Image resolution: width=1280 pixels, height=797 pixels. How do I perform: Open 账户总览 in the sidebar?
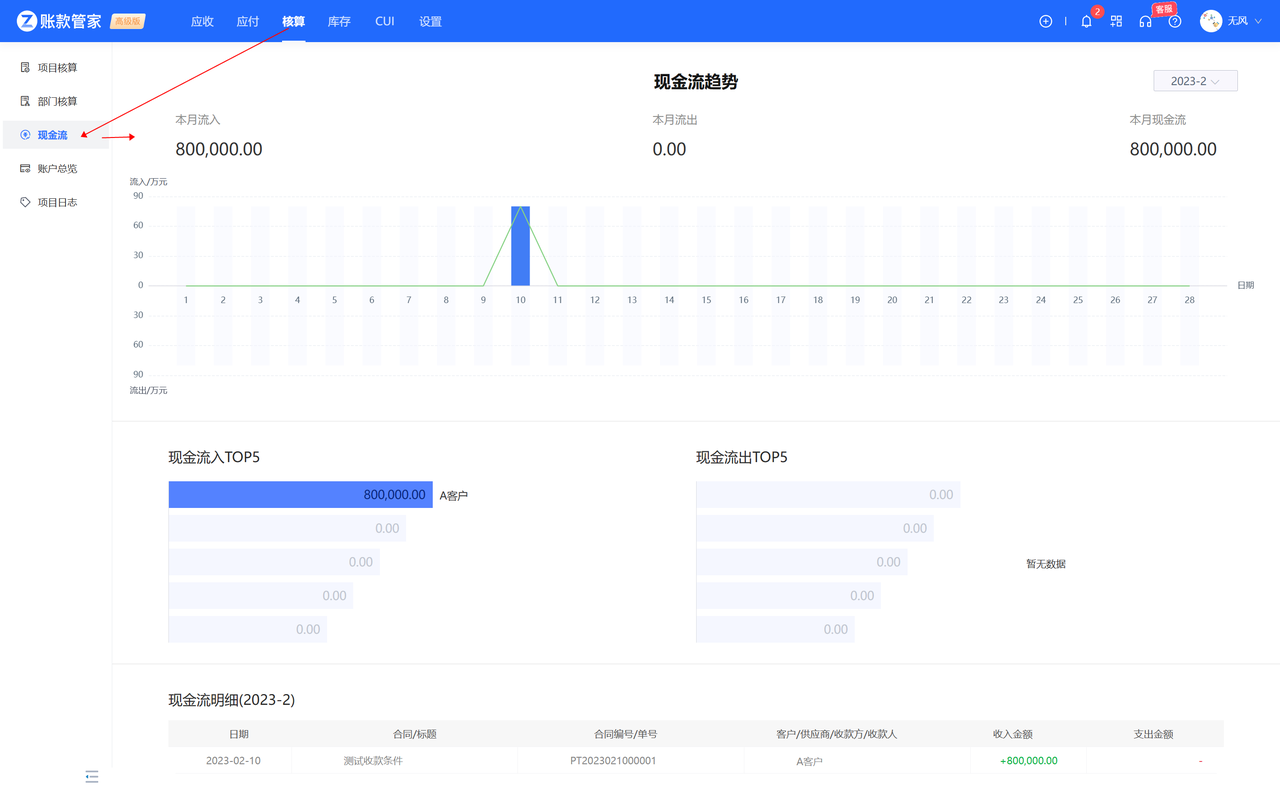pyautogui.click(x=57, y=169)
